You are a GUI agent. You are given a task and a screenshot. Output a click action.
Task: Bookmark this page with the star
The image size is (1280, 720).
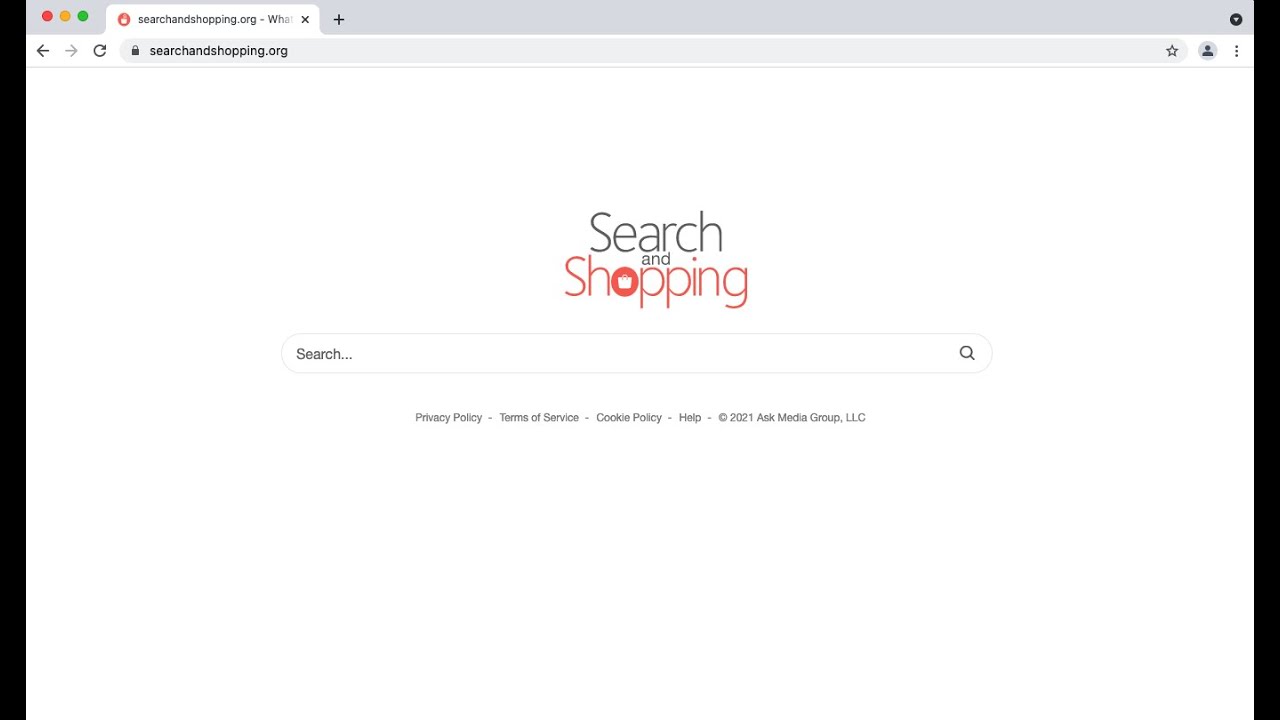coord(1172,51)
